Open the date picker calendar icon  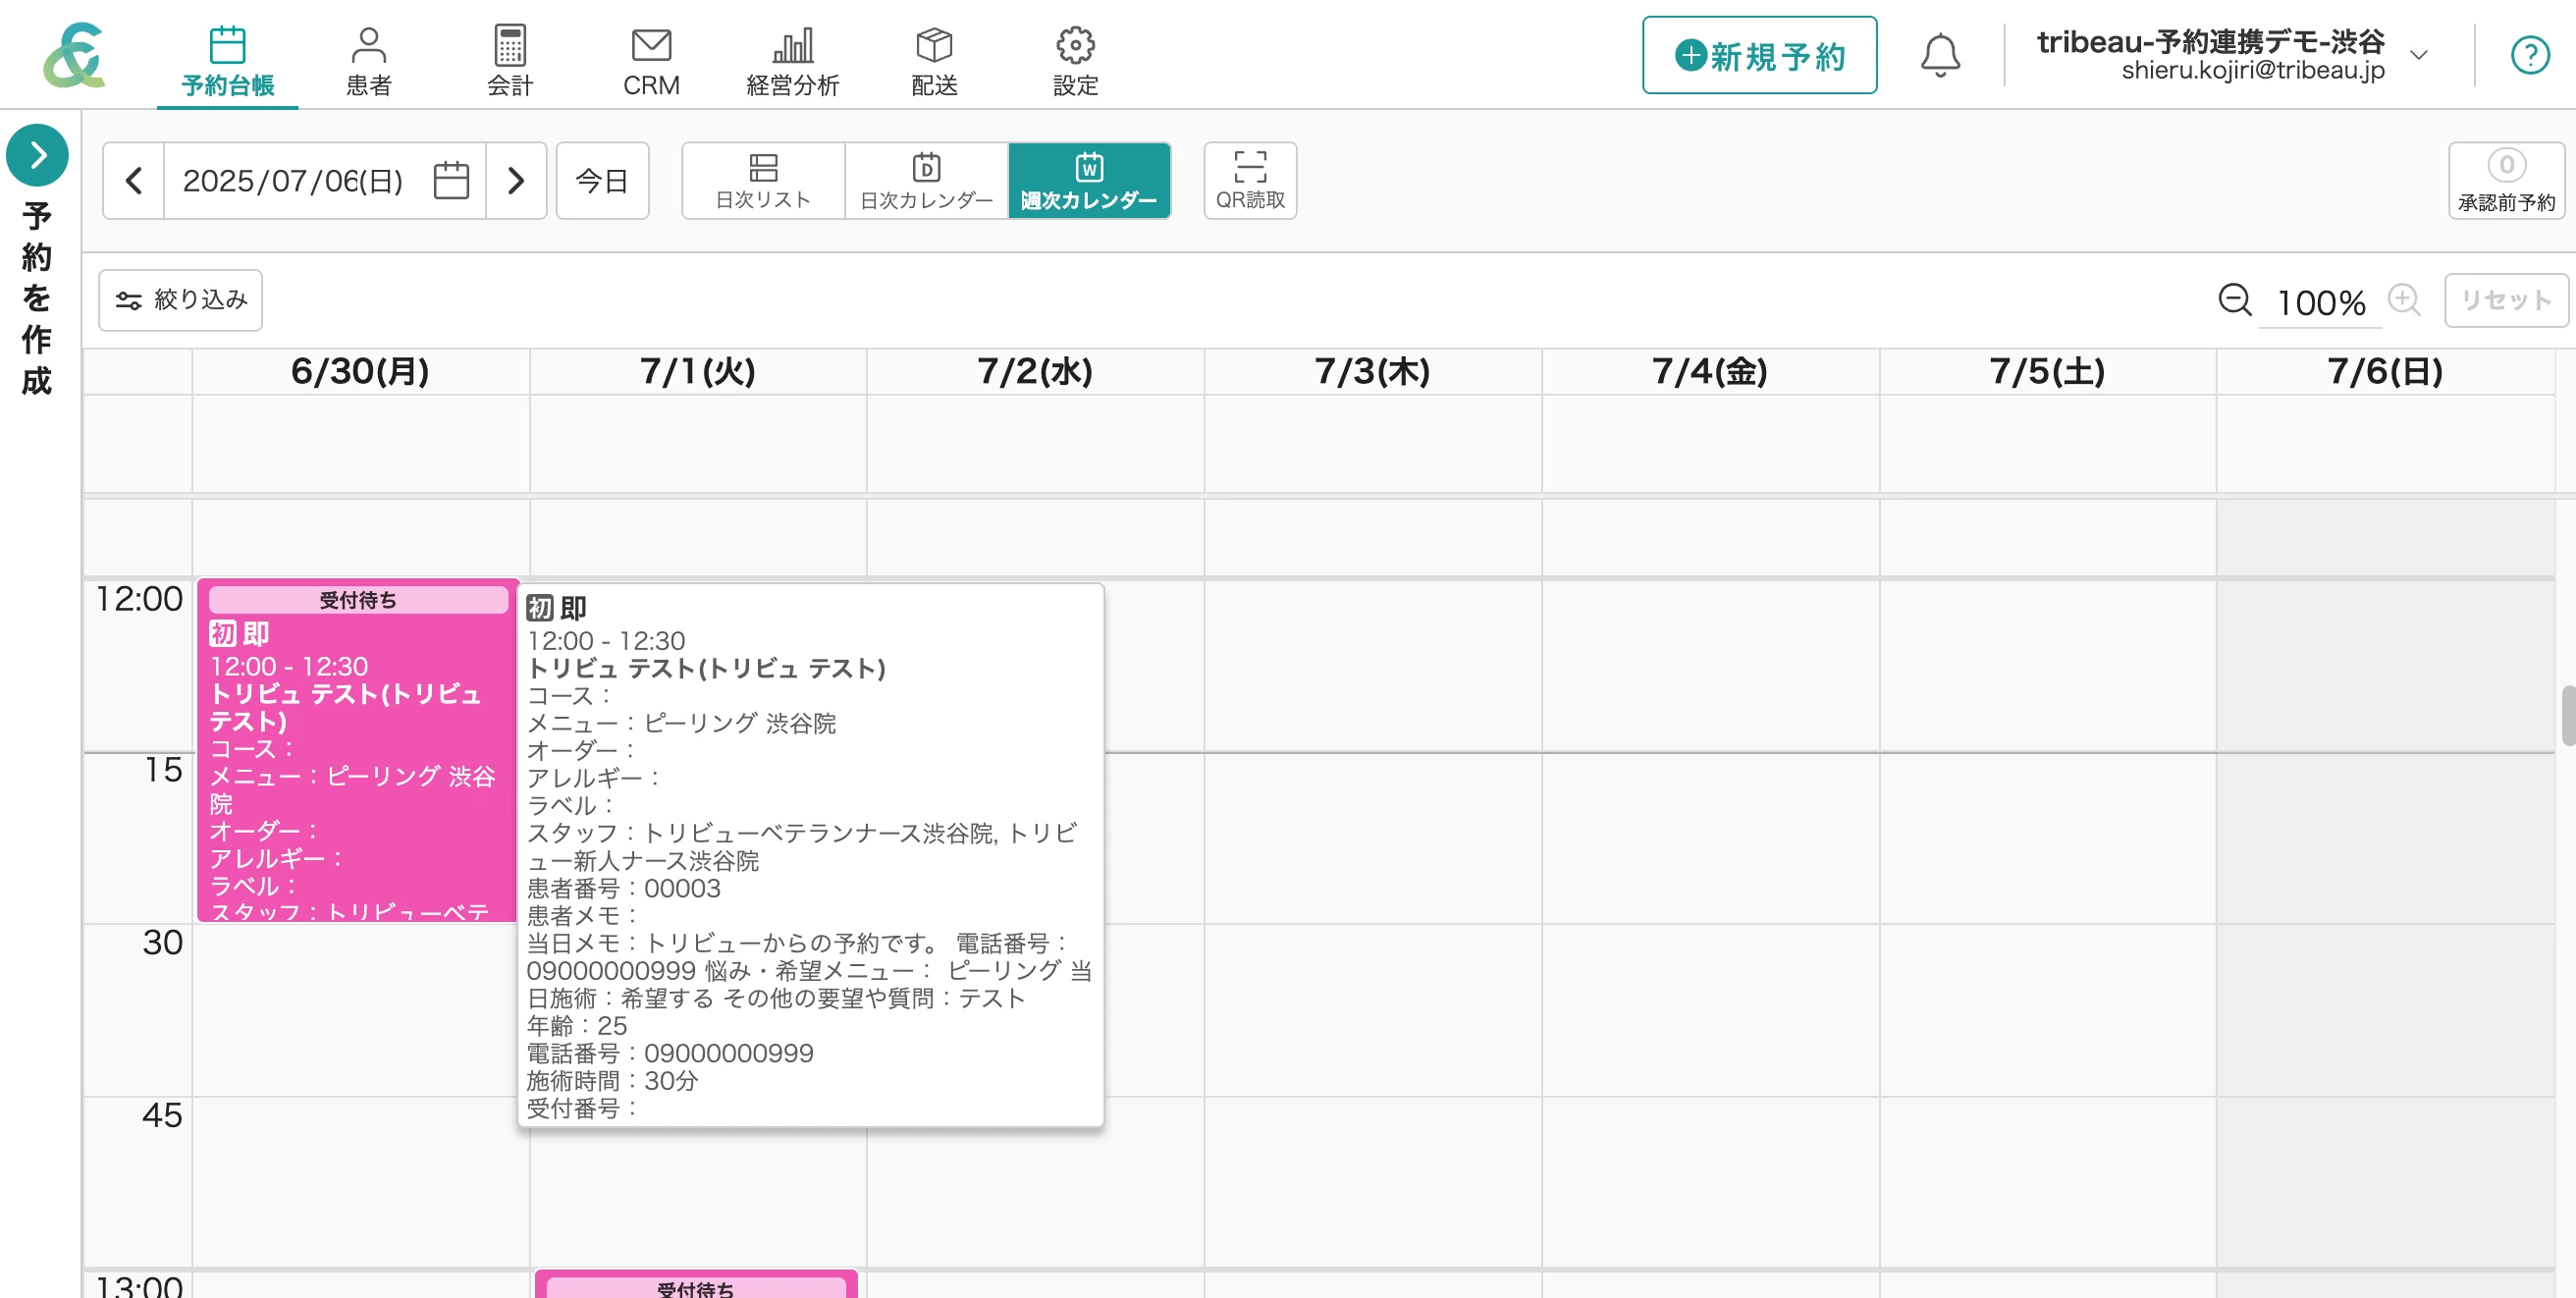click(x=451, y=181)
